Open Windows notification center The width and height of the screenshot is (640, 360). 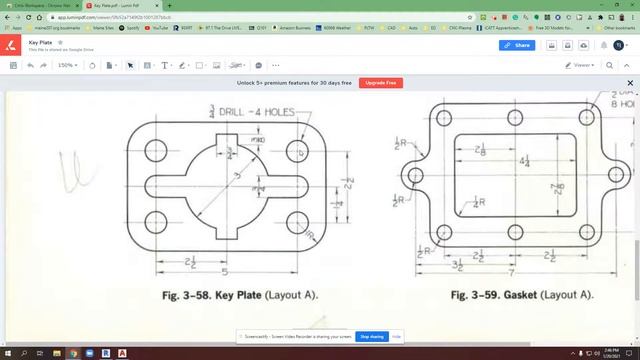click(629, 353)
